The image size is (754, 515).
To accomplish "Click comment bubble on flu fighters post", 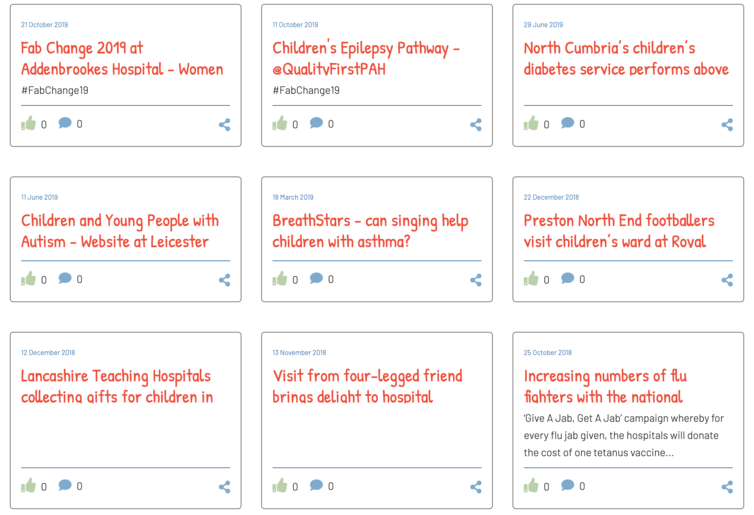I will click(567, 485).
